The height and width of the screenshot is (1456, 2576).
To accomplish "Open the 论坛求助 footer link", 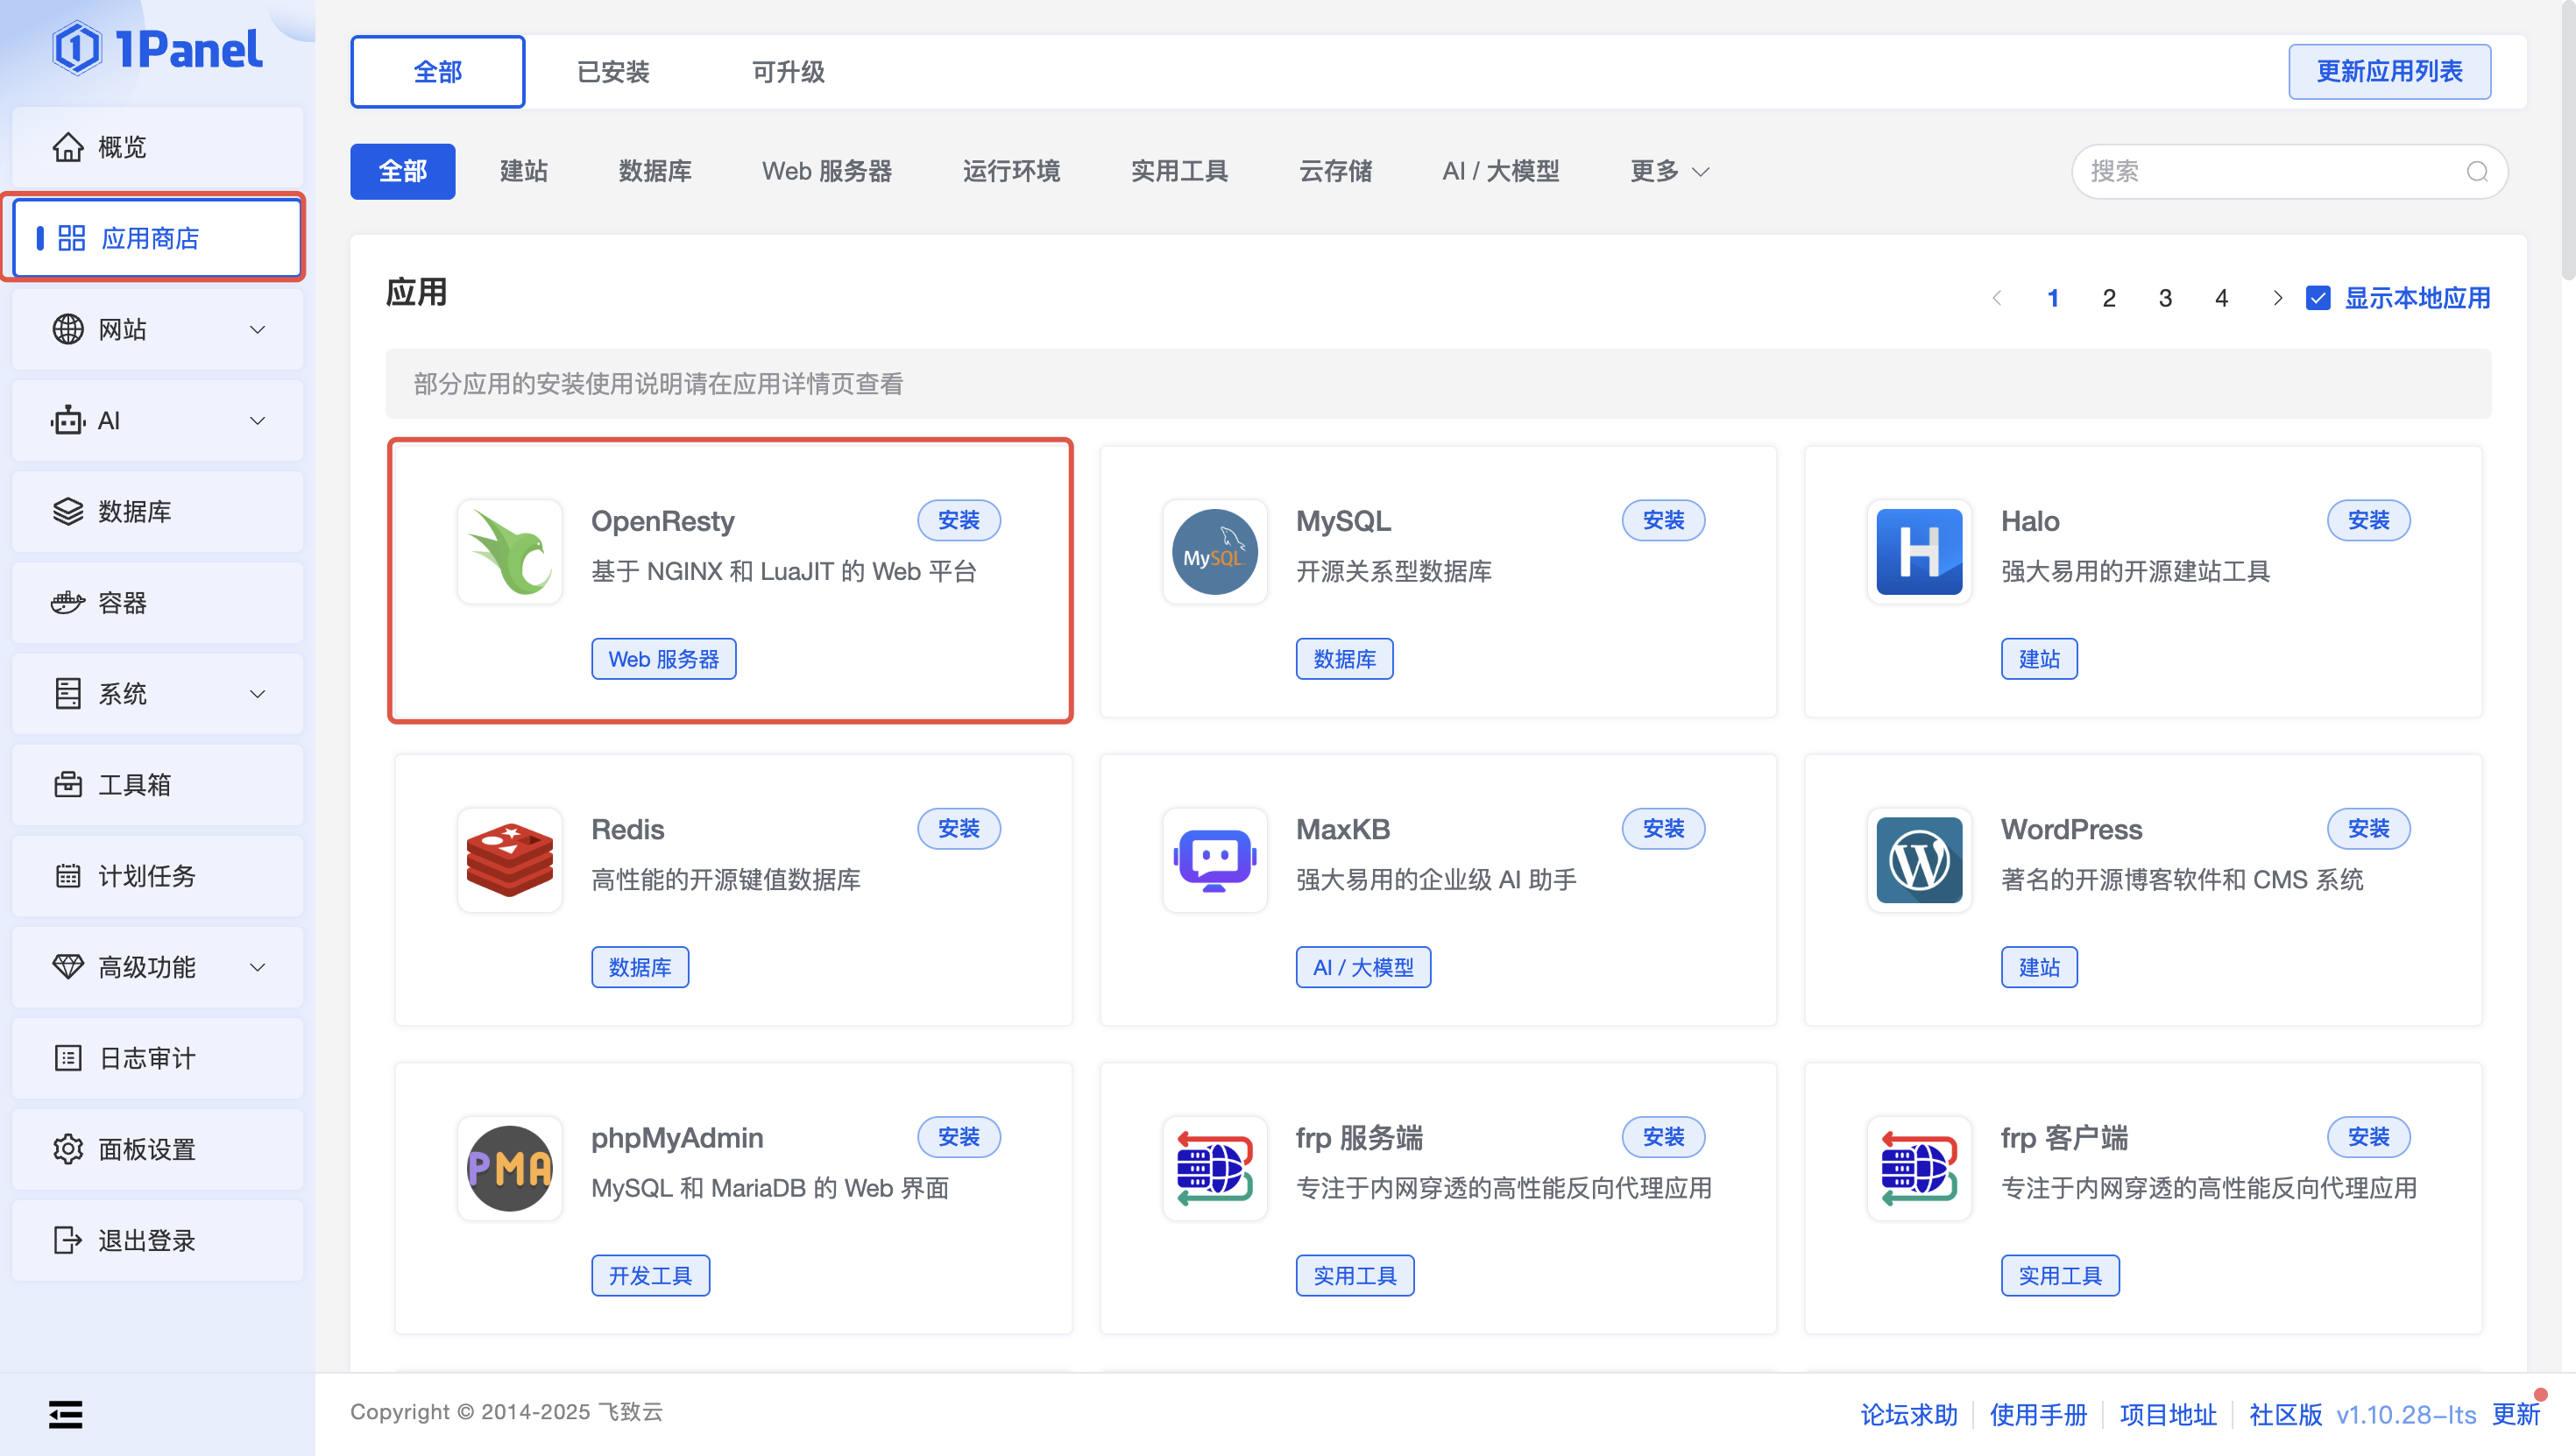I will (x=1908, y=1414).
